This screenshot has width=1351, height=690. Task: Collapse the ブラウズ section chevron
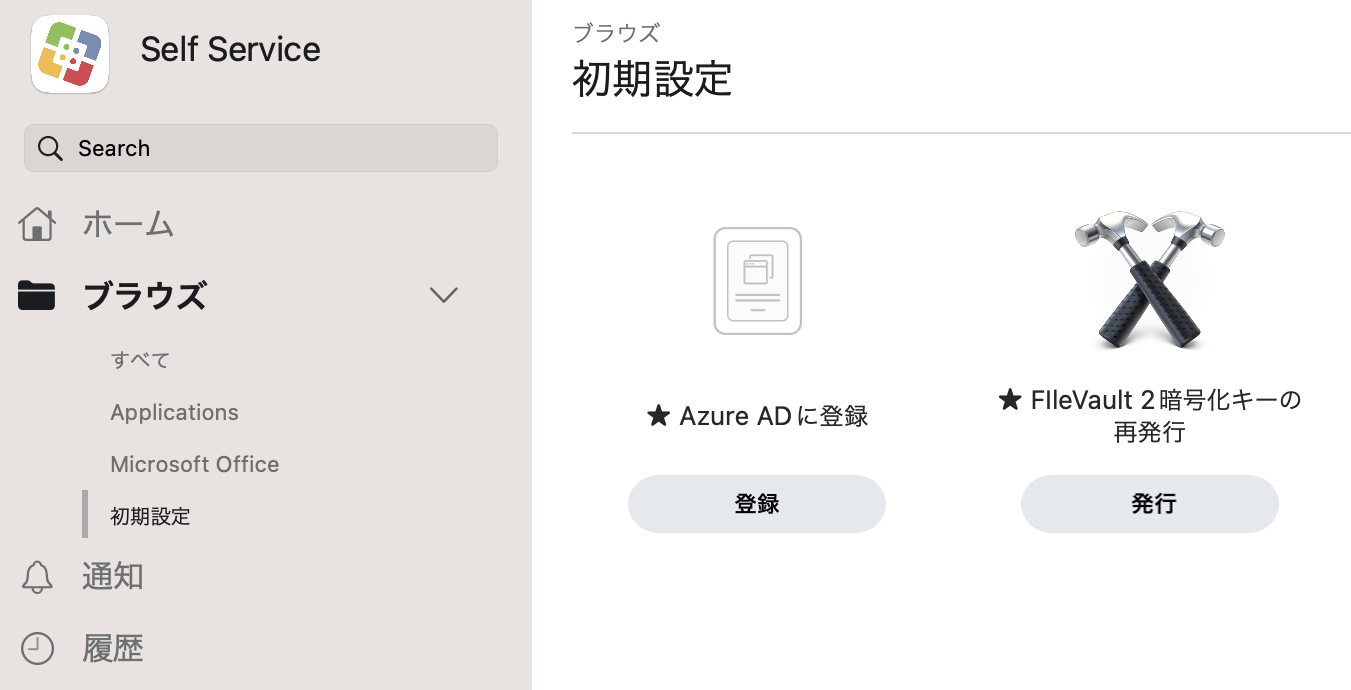443,295
